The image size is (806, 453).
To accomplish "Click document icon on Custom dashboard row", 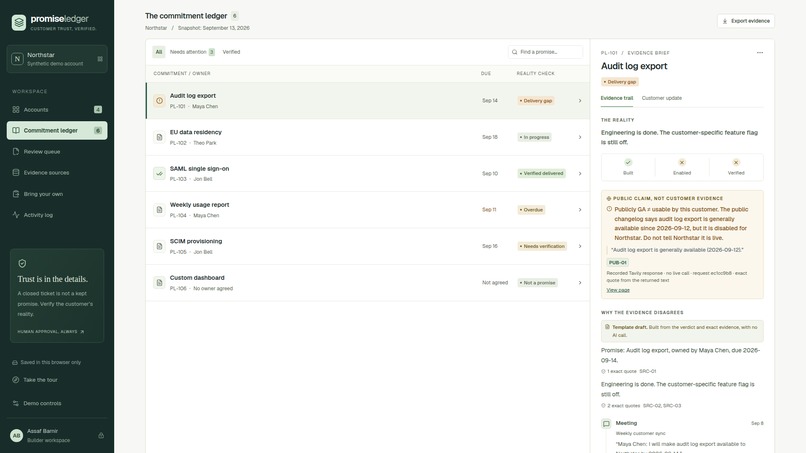I will (159, 283).
